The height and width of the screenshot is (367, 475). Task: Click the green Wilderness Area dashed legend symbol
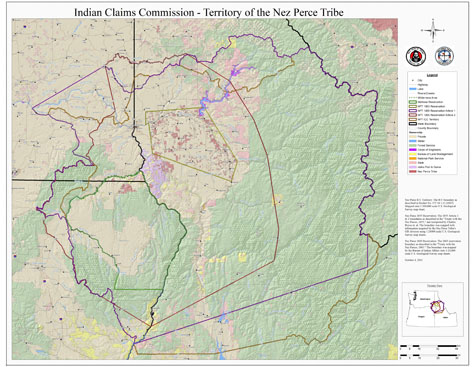(x=413, y=98)
